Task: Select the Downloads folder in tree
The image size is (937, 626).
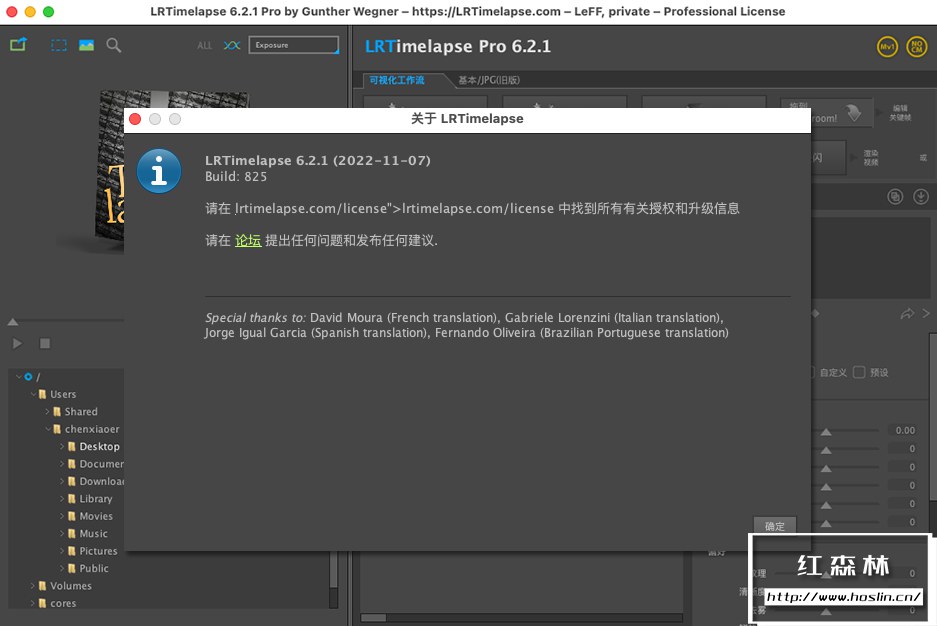Action: click(x=94, y=481)
